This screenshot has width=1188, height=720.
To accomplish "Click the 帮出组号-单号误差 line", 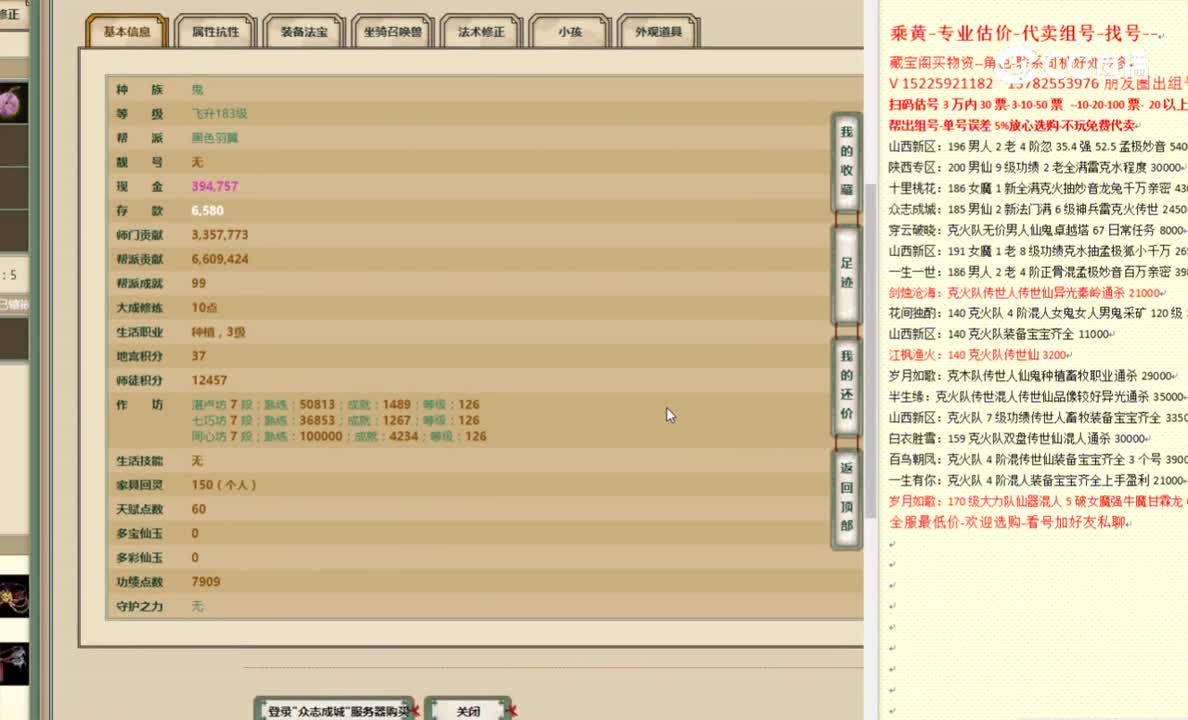I will coord(1014,125).
